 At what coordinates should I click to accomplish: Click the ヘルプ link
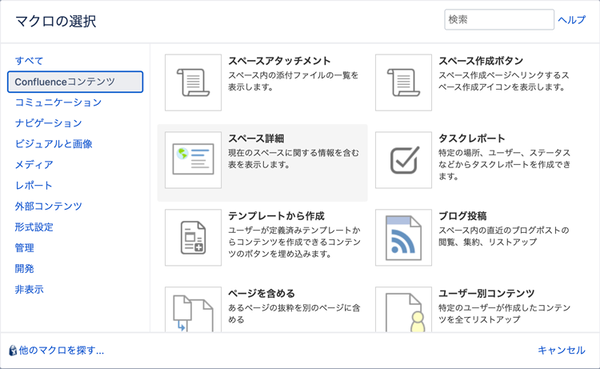pos(572,20)
